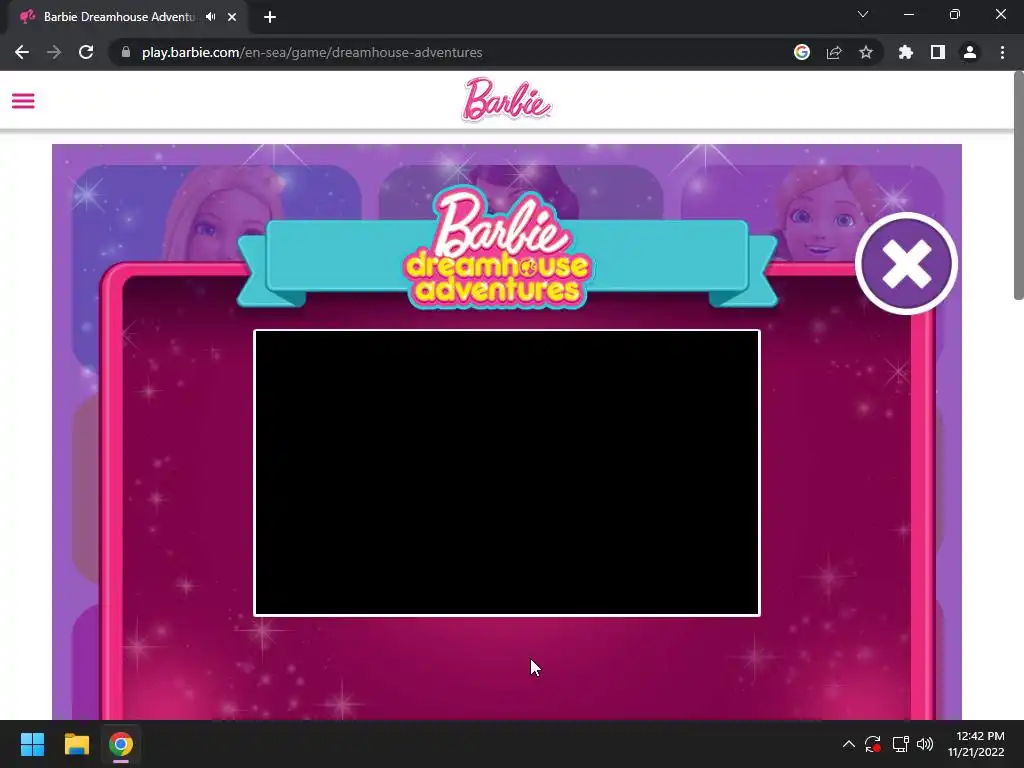Close the Barbie Dreamhouse Adventures tab
1024x768 pixels.
coord(232,17)
